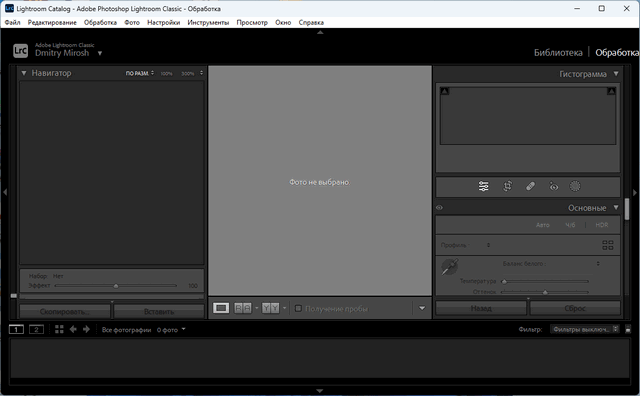Collapse the left panel group arrow
The width and height of the screenshot is (640, 396).
click(5, 192)
